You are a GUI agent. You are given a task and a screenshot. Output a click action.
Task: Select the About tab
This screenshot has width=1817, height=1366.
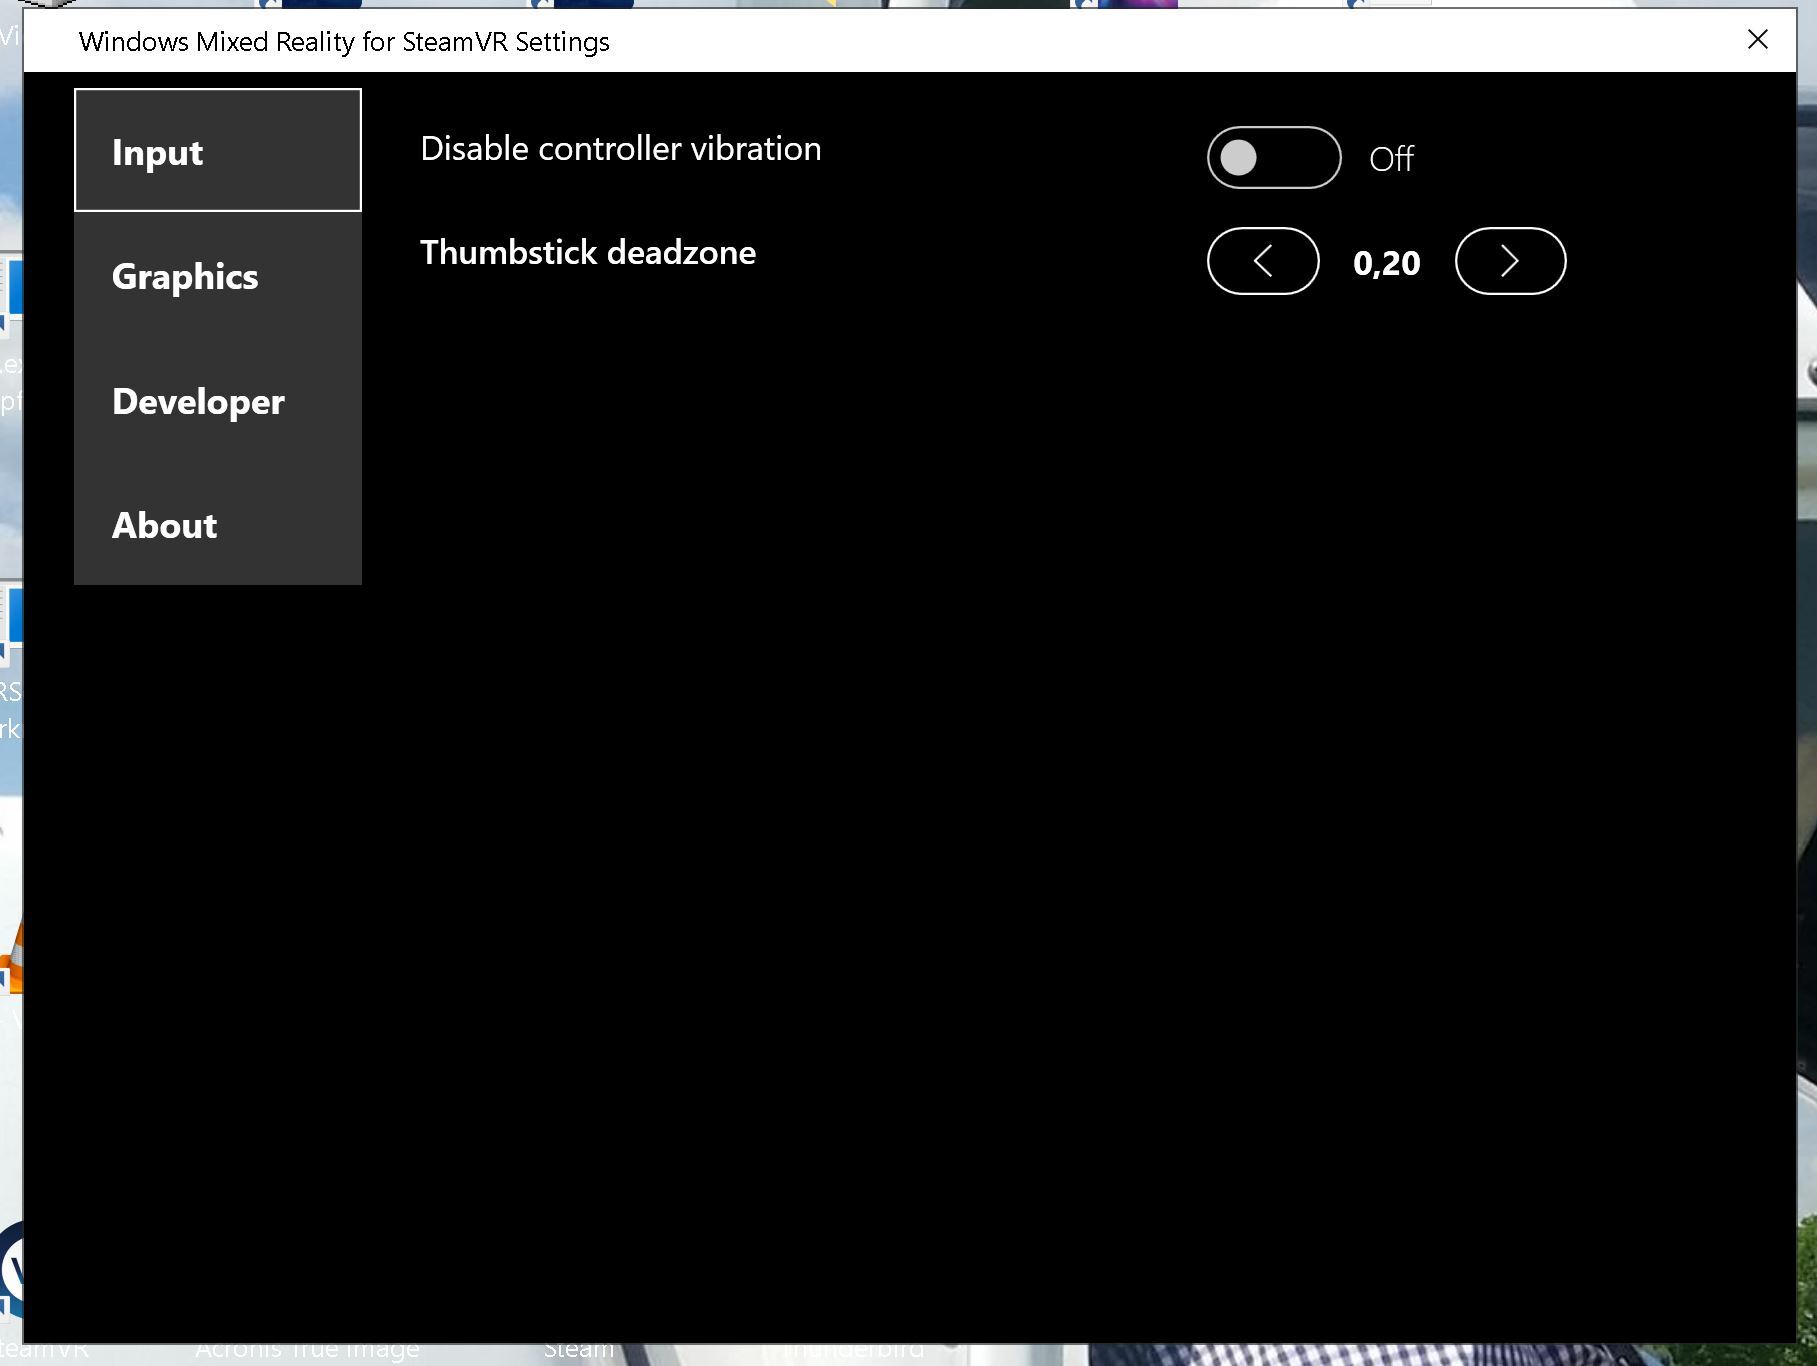tap(218, 525)
